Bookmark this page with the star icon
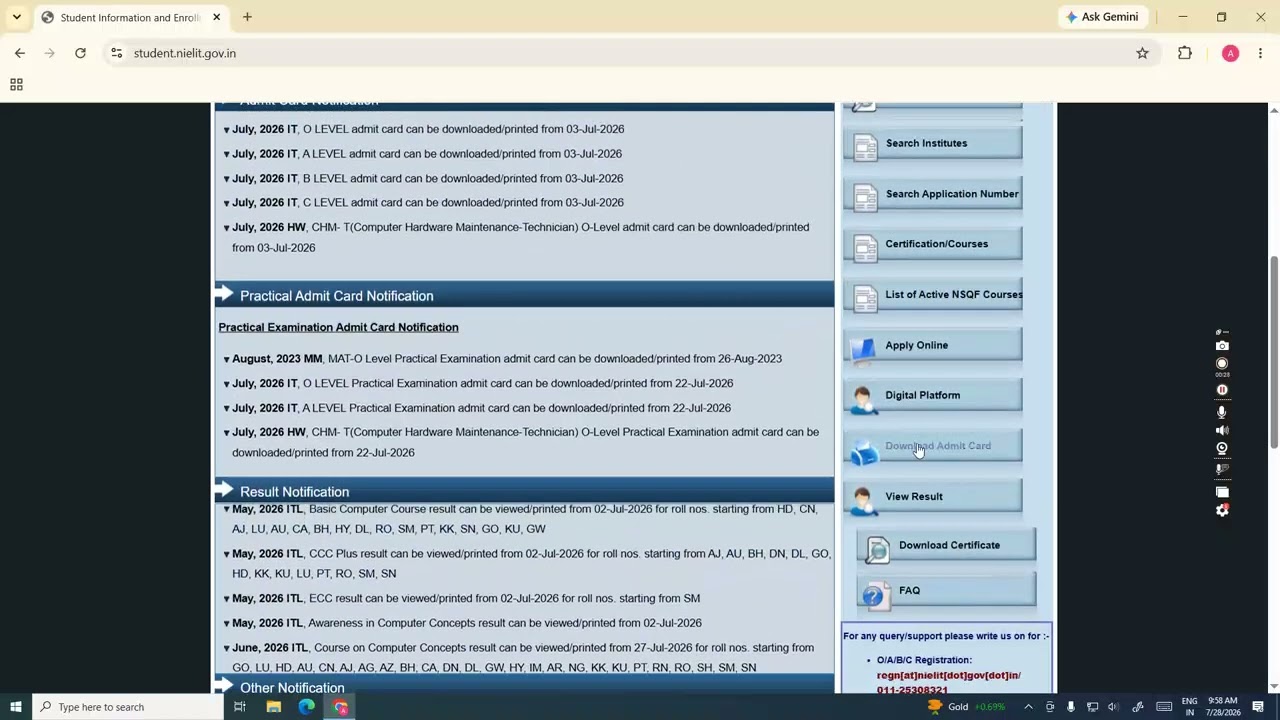Image resolution: width=1280 pixels, height=720 pixels. coord(1142,53)
